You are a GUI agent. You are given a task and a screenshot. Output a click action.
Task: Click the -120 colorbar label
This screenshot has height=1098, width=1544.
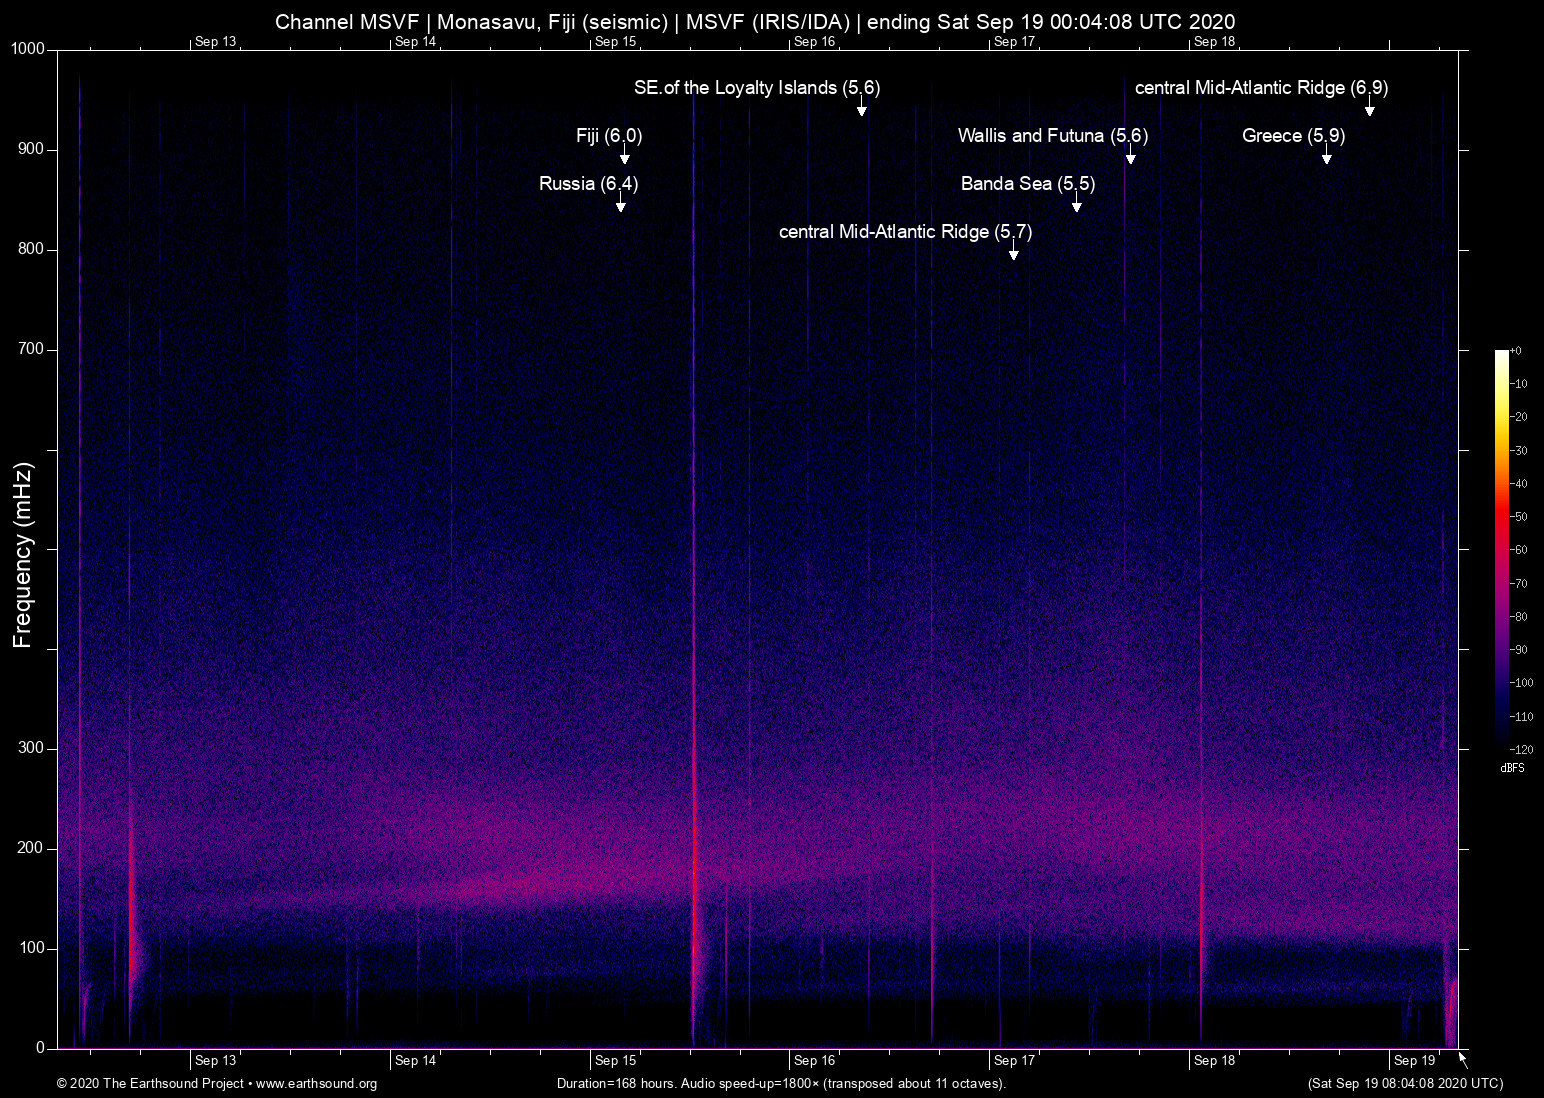(x=1522, y=750)
